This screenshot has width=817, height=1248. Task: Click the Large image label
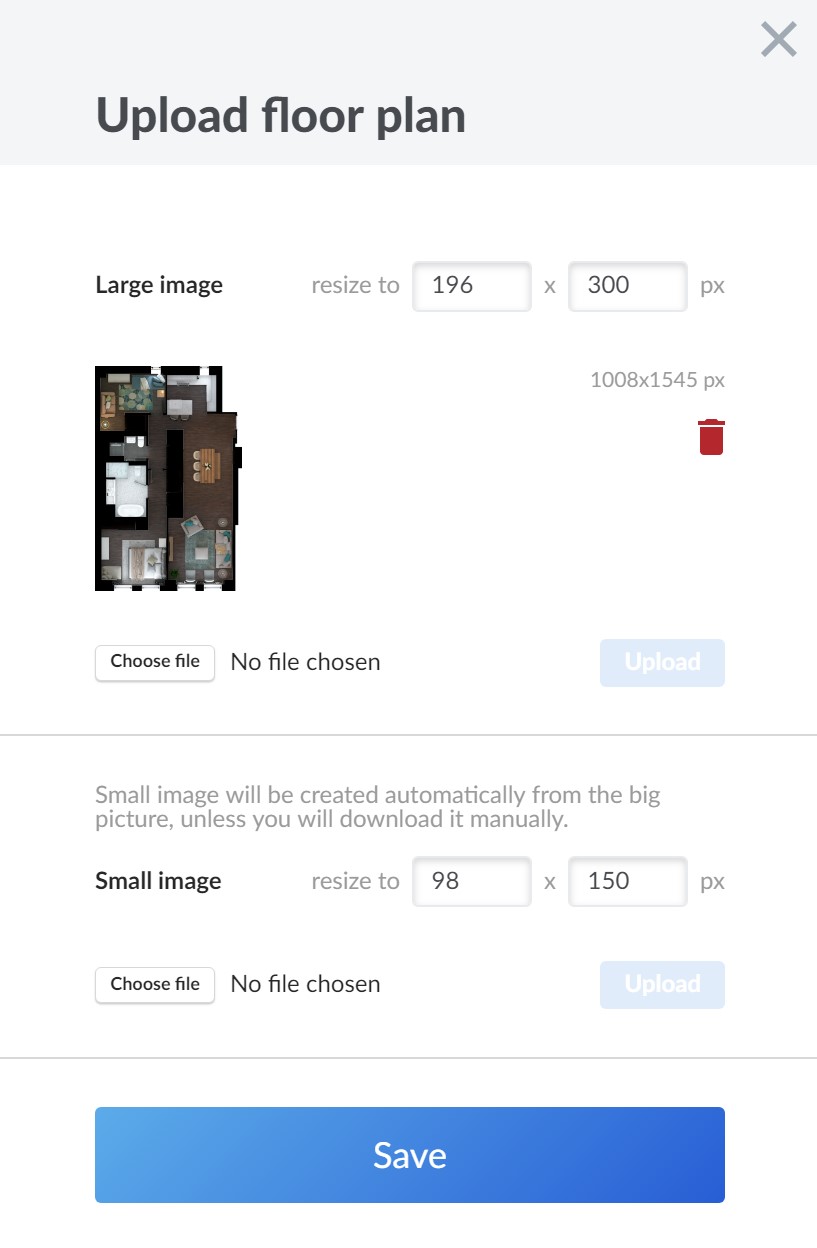pyautogui.click(x=159, y=286)
